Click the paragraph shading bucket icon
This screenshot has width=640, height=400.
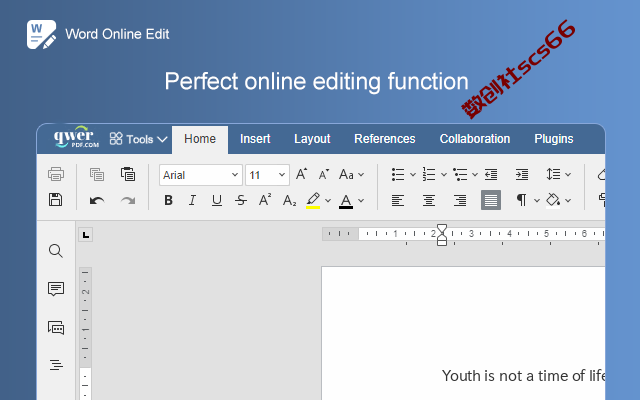[553, 200]
